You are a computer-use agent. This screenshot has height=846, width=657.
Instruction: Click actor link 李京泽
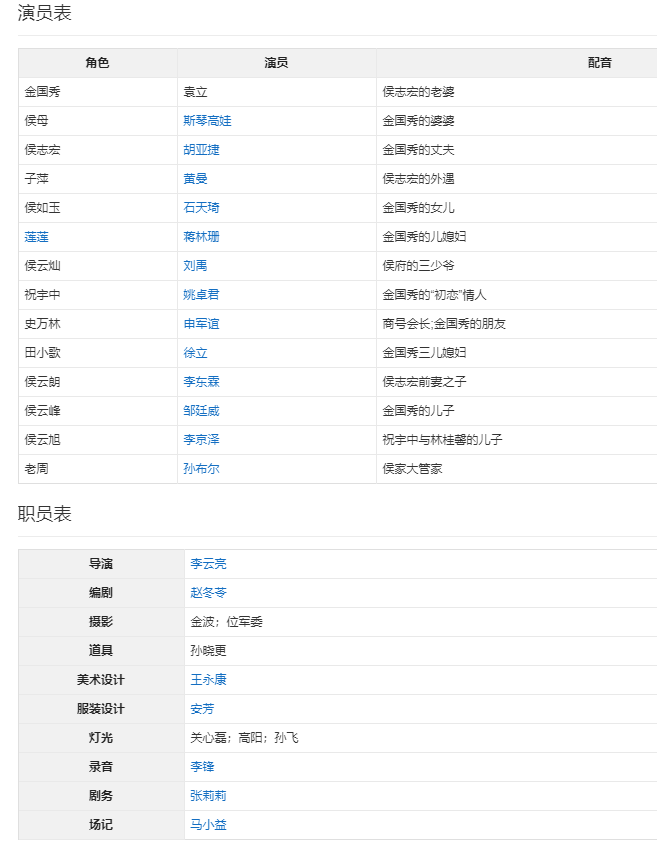click(201, 440)
